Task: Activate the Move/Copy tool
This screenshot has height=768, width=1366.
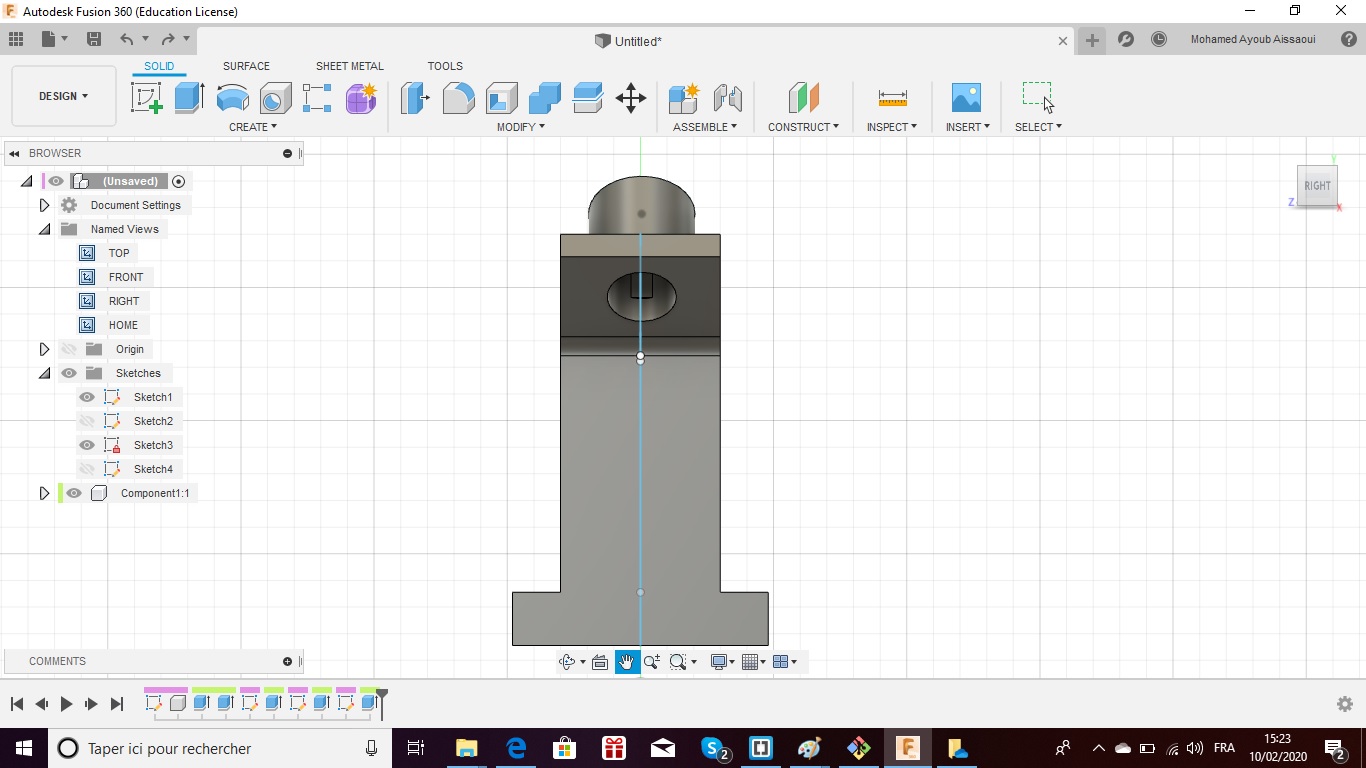Action: 630,98
